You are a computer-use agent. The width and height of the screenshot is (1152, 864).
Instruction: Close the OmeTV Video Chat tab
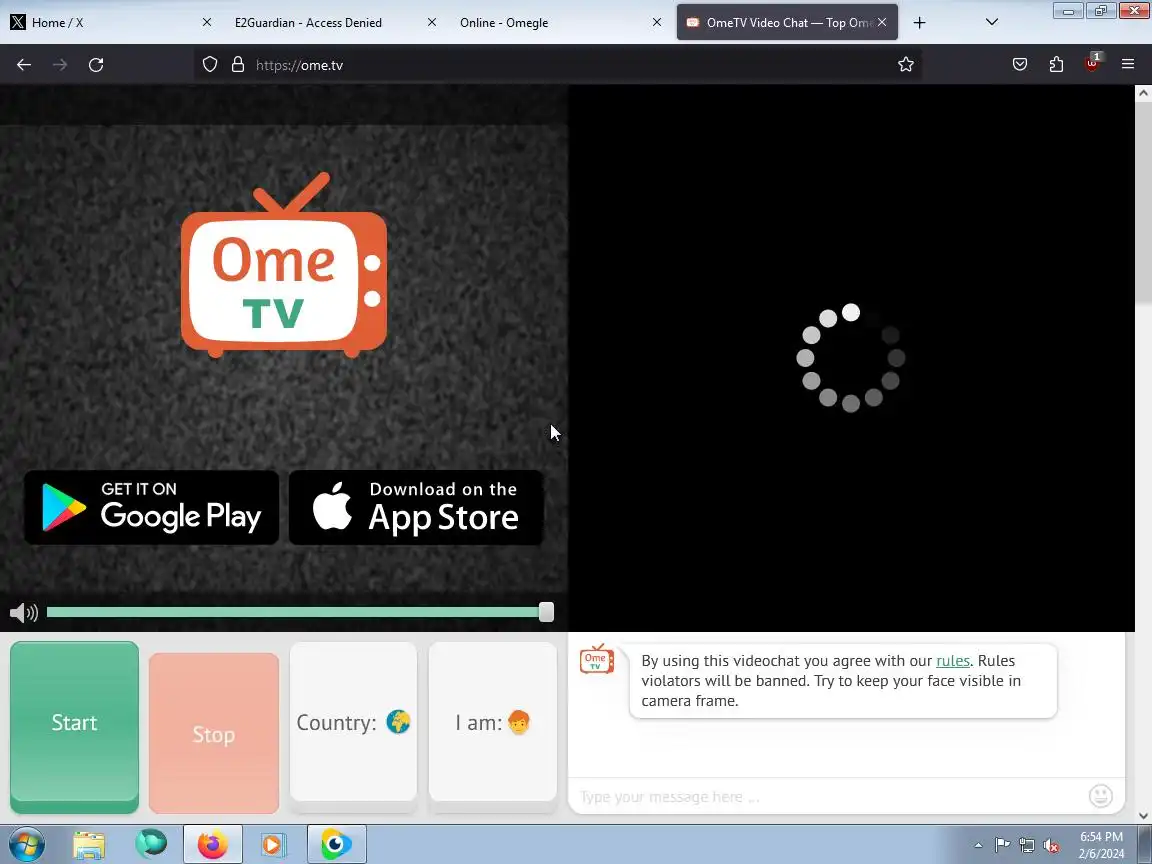coord(882,22)
